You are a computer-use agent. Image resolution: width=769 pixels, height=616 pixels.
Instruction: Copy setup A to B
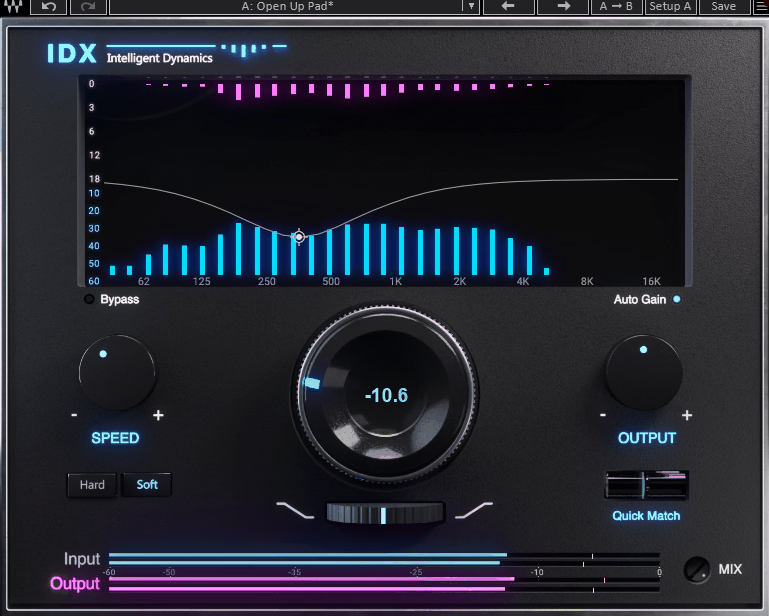(x=616, y=6)
